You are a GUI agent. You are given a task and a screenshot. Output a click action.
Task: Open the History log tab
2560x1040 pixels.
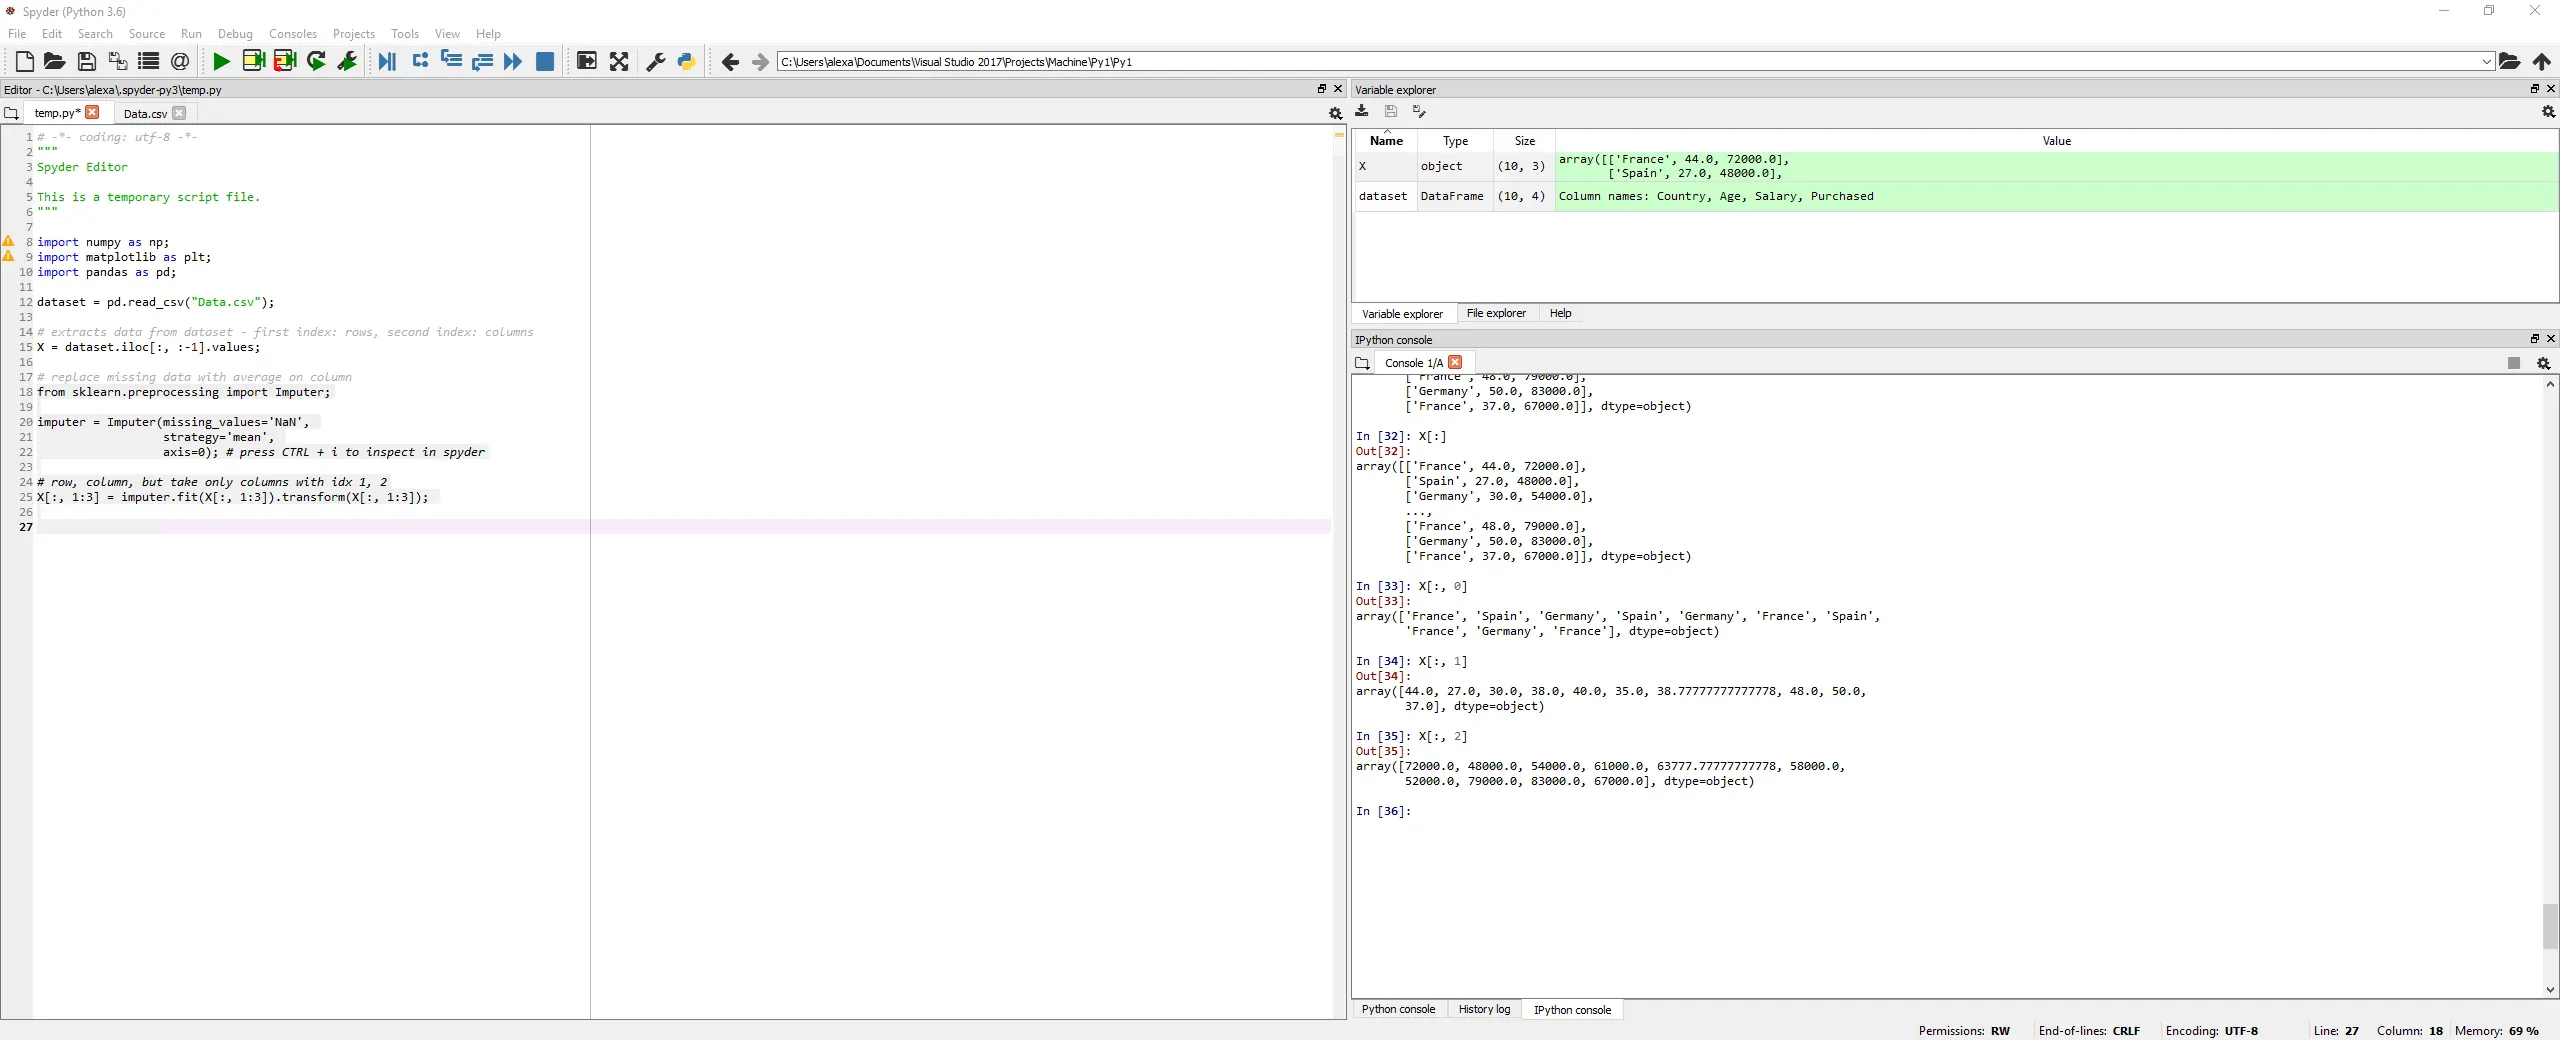(1484, 1009)
